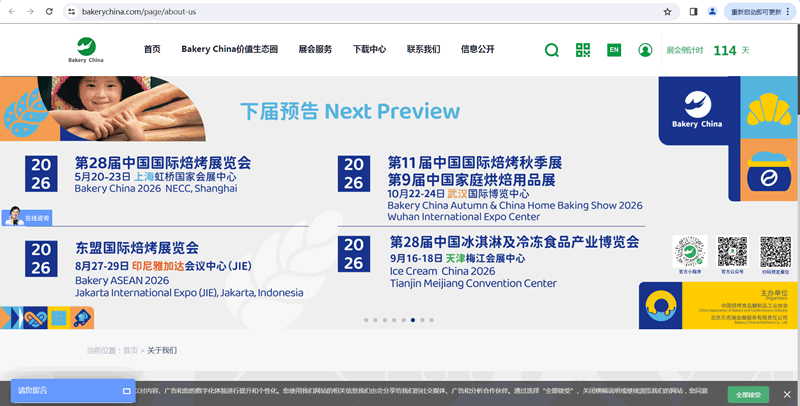Click the 全部接受 cookie button
The height and width of the screenshot is (406, 800).
[749, 394]
